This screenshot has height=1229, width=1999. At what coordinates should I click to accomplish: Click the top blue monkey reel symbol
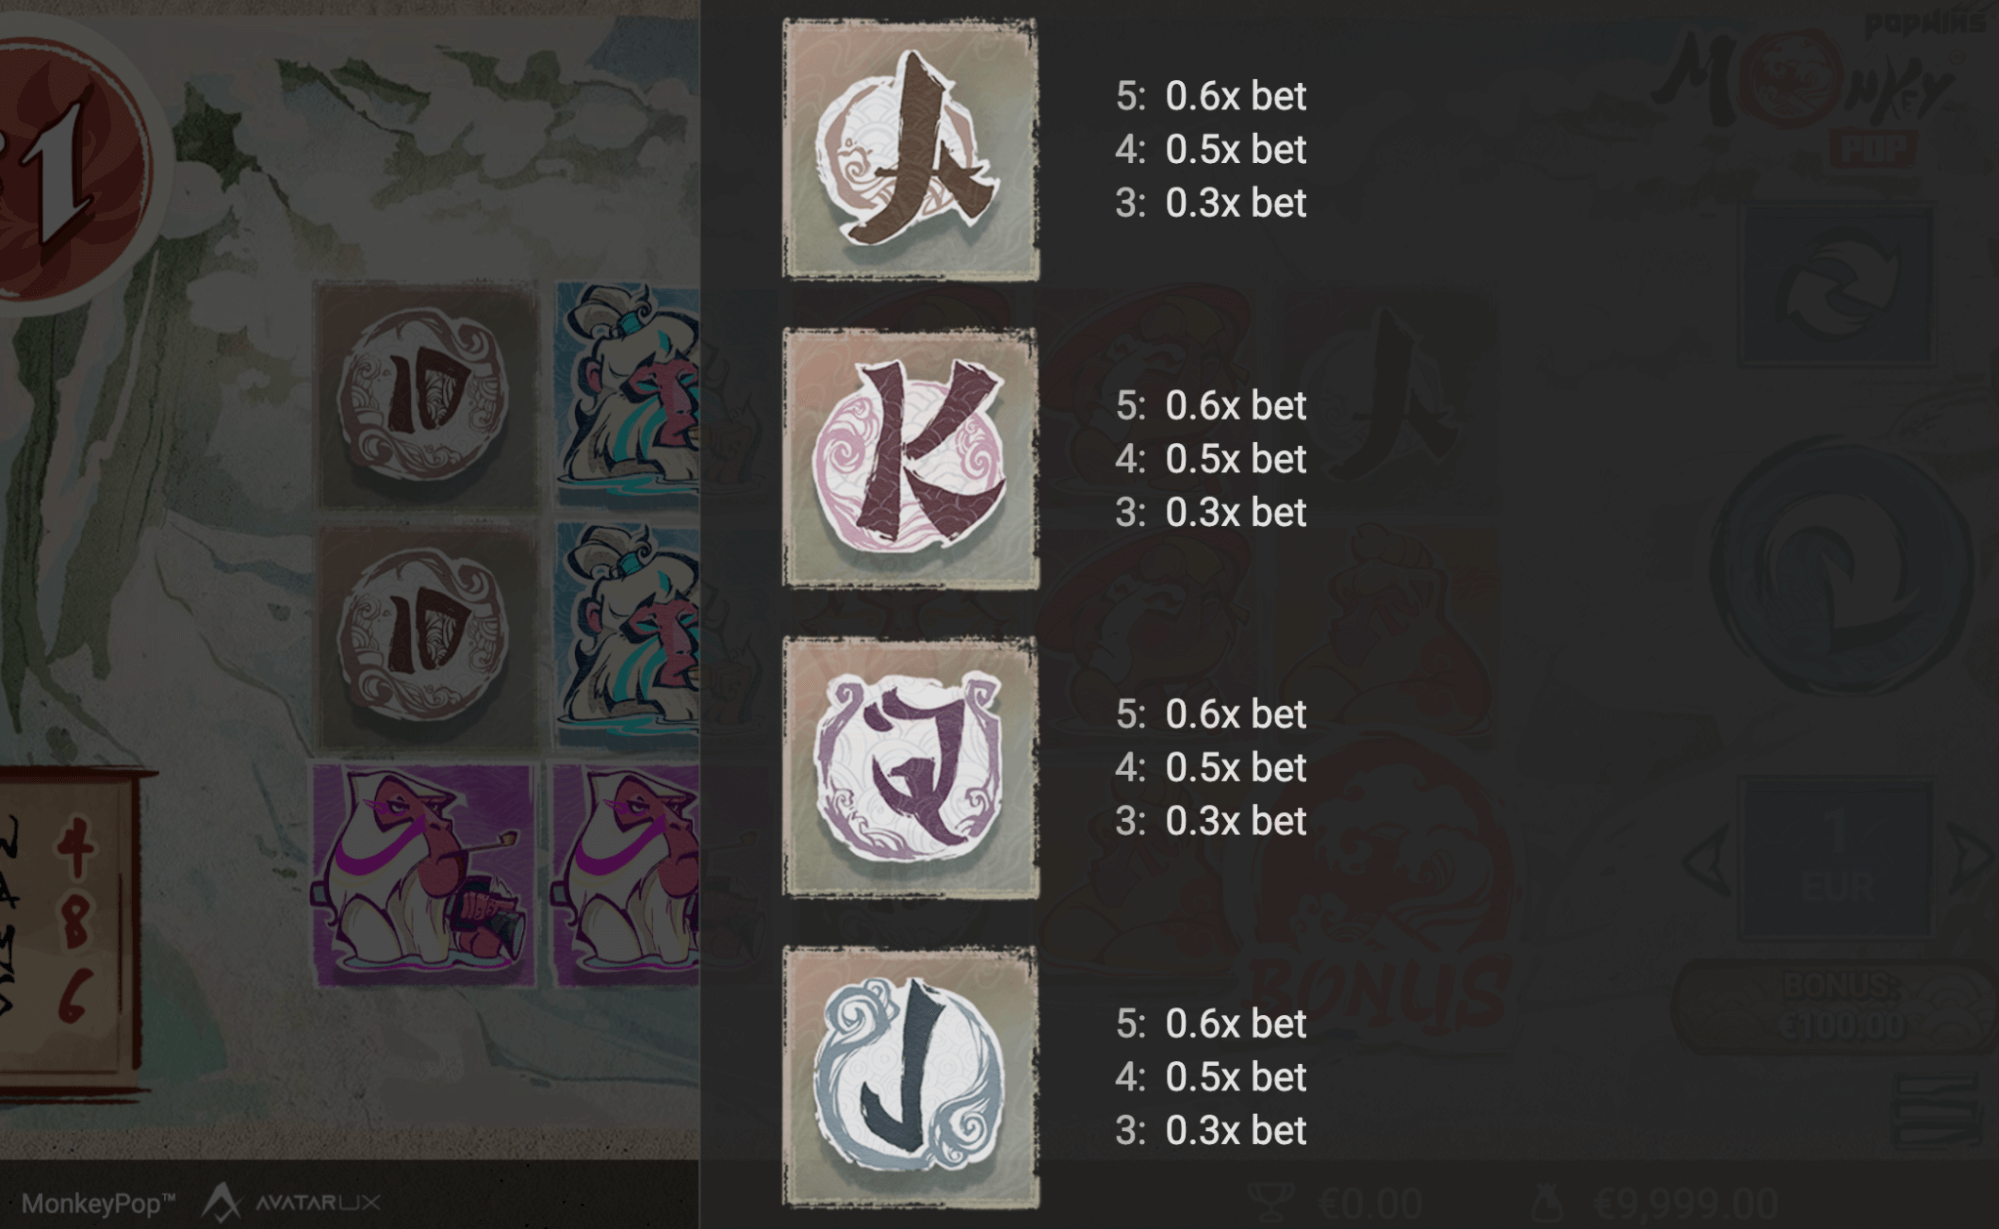(x=627, y=396)
